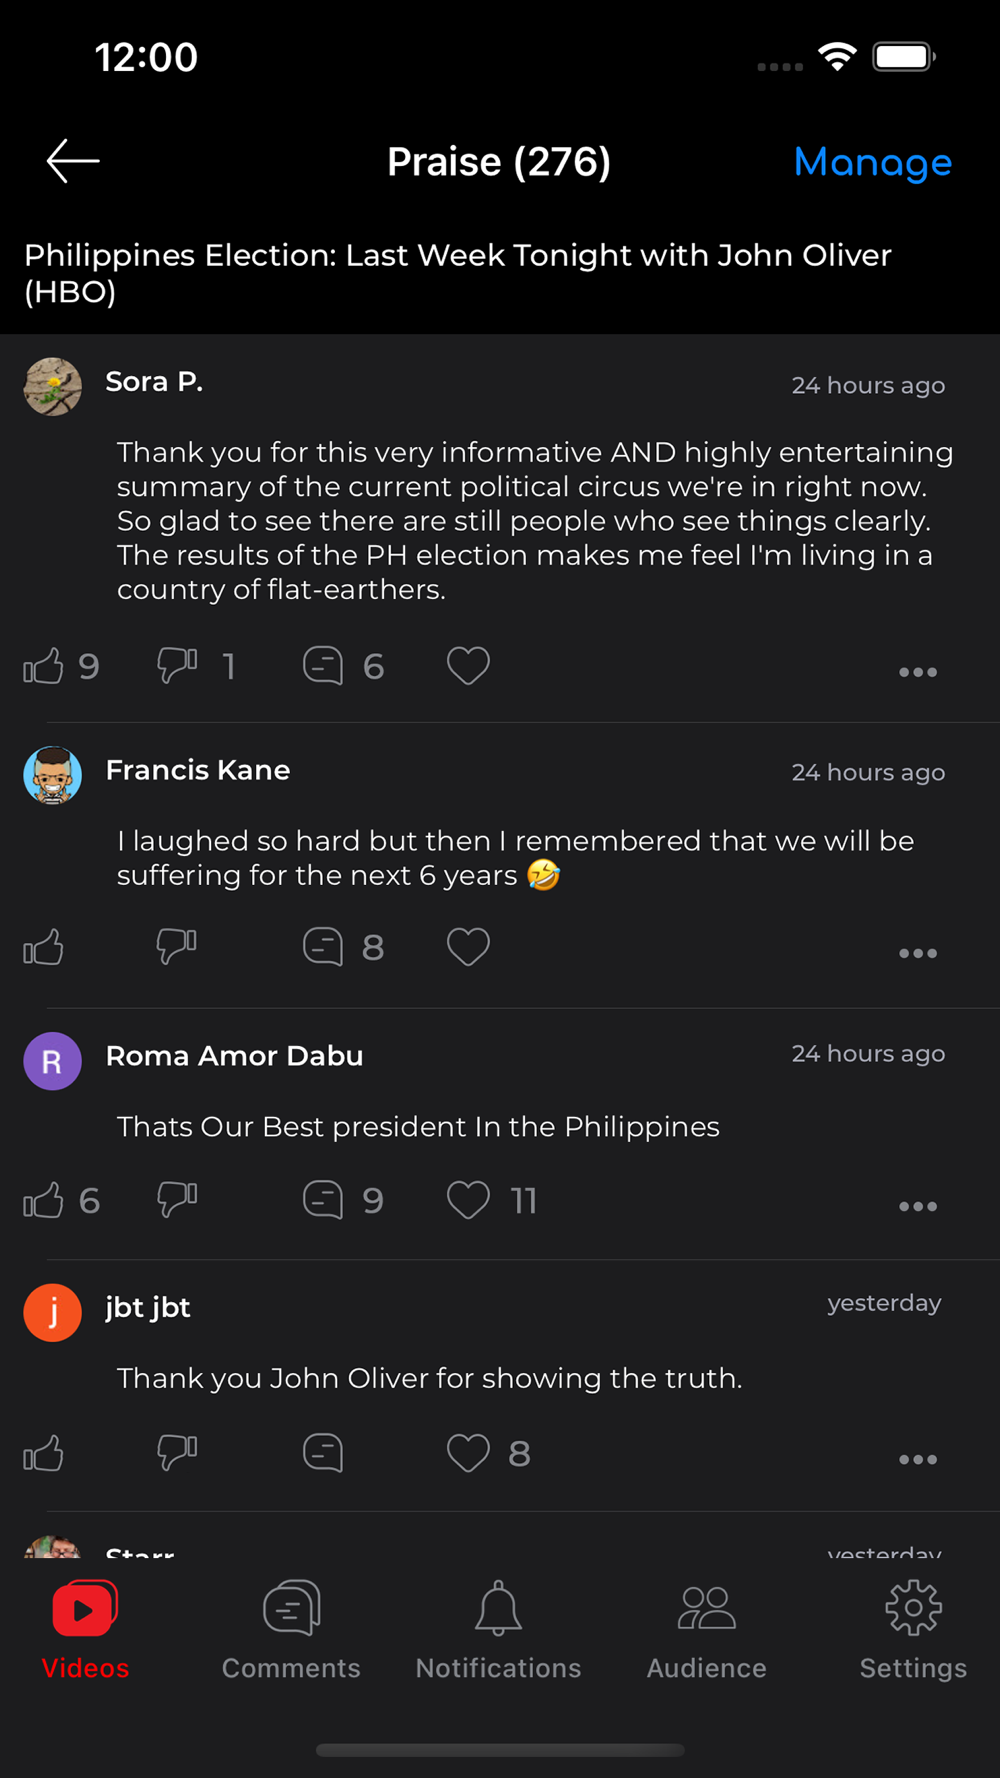Switch to the Comments tab
1000x1778 pixels.
coord(291,1629)
